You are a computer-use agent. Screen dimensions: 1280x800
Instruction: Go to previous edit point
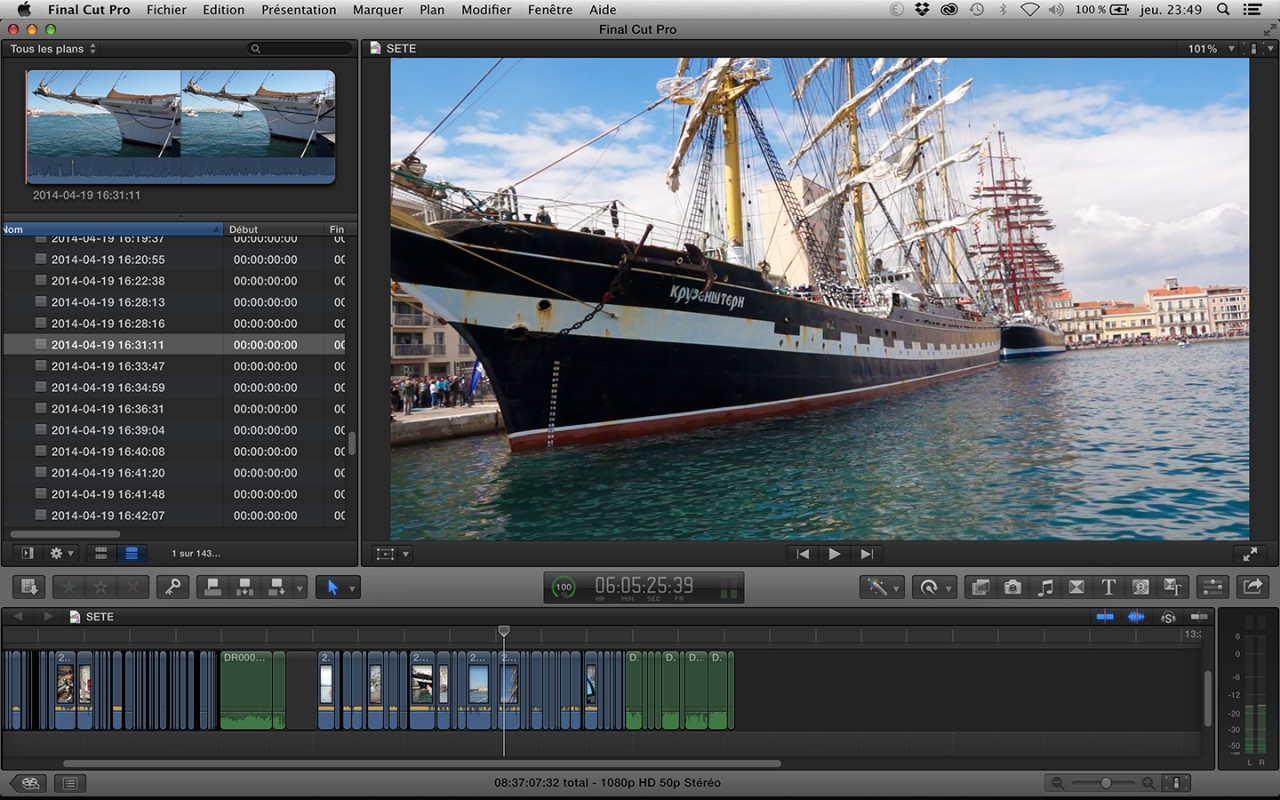(x=802, y=554)
